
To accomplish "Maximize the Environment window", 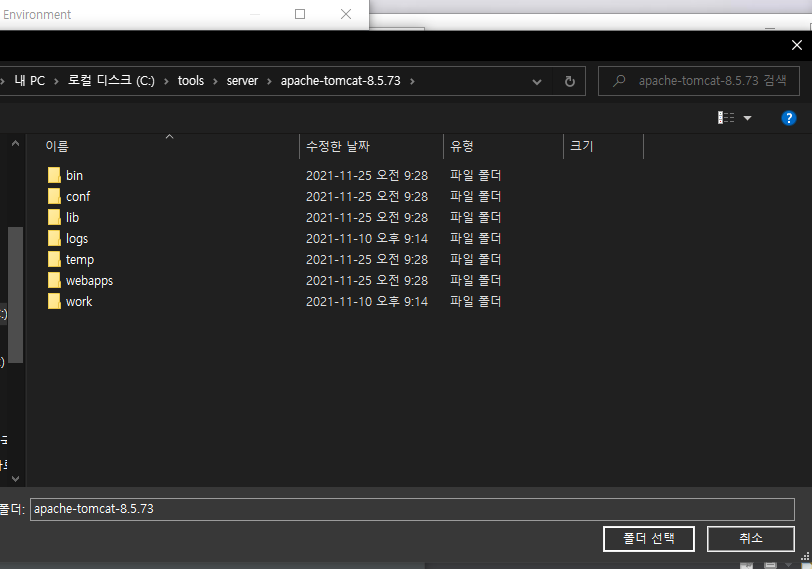I will point(300,14).
